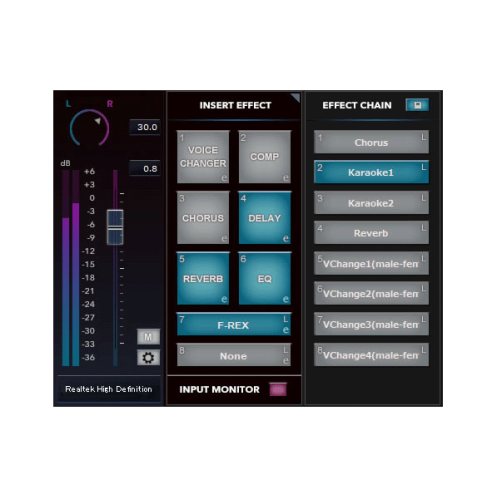Toggle the Comp insert effect
The width and height of the screenshot is (497, 497).
tap(265, 157)
